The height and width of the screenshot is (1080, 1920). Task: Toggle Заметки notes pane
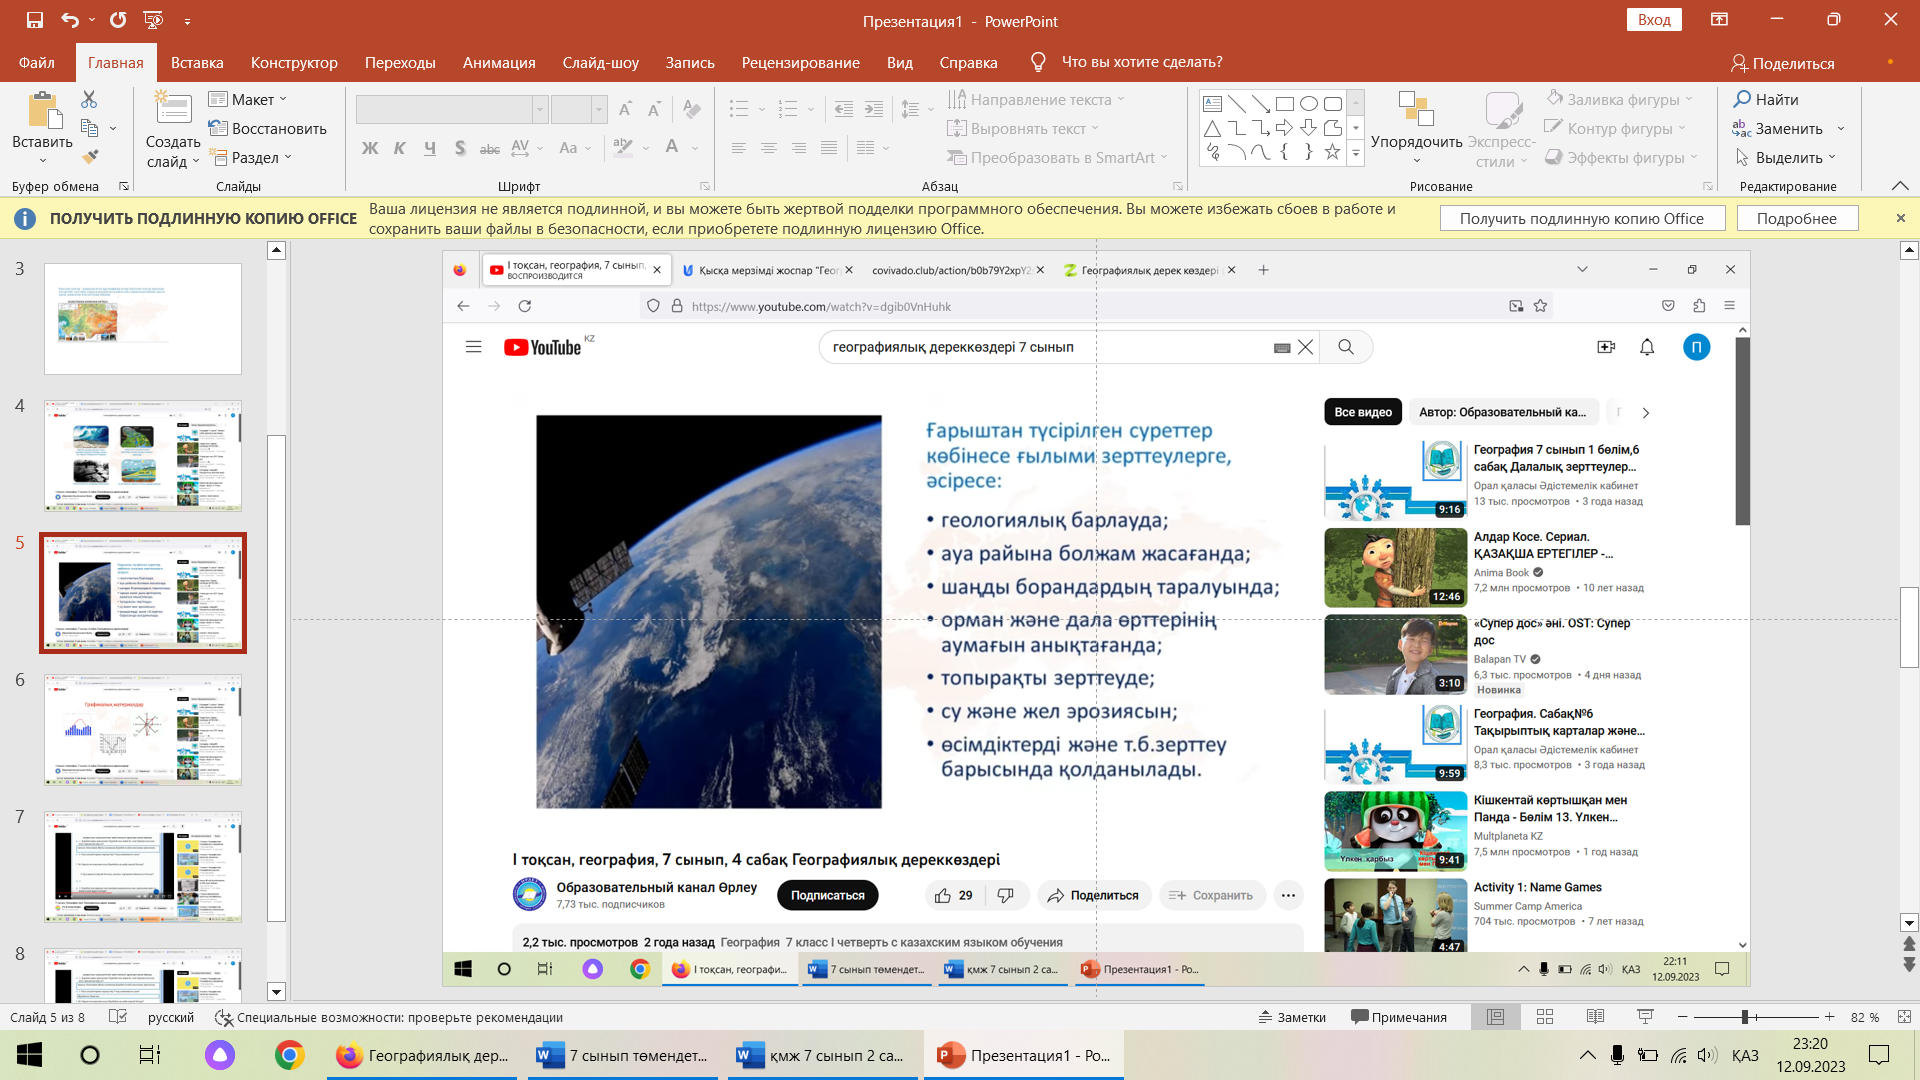tap(1292, 1017)
